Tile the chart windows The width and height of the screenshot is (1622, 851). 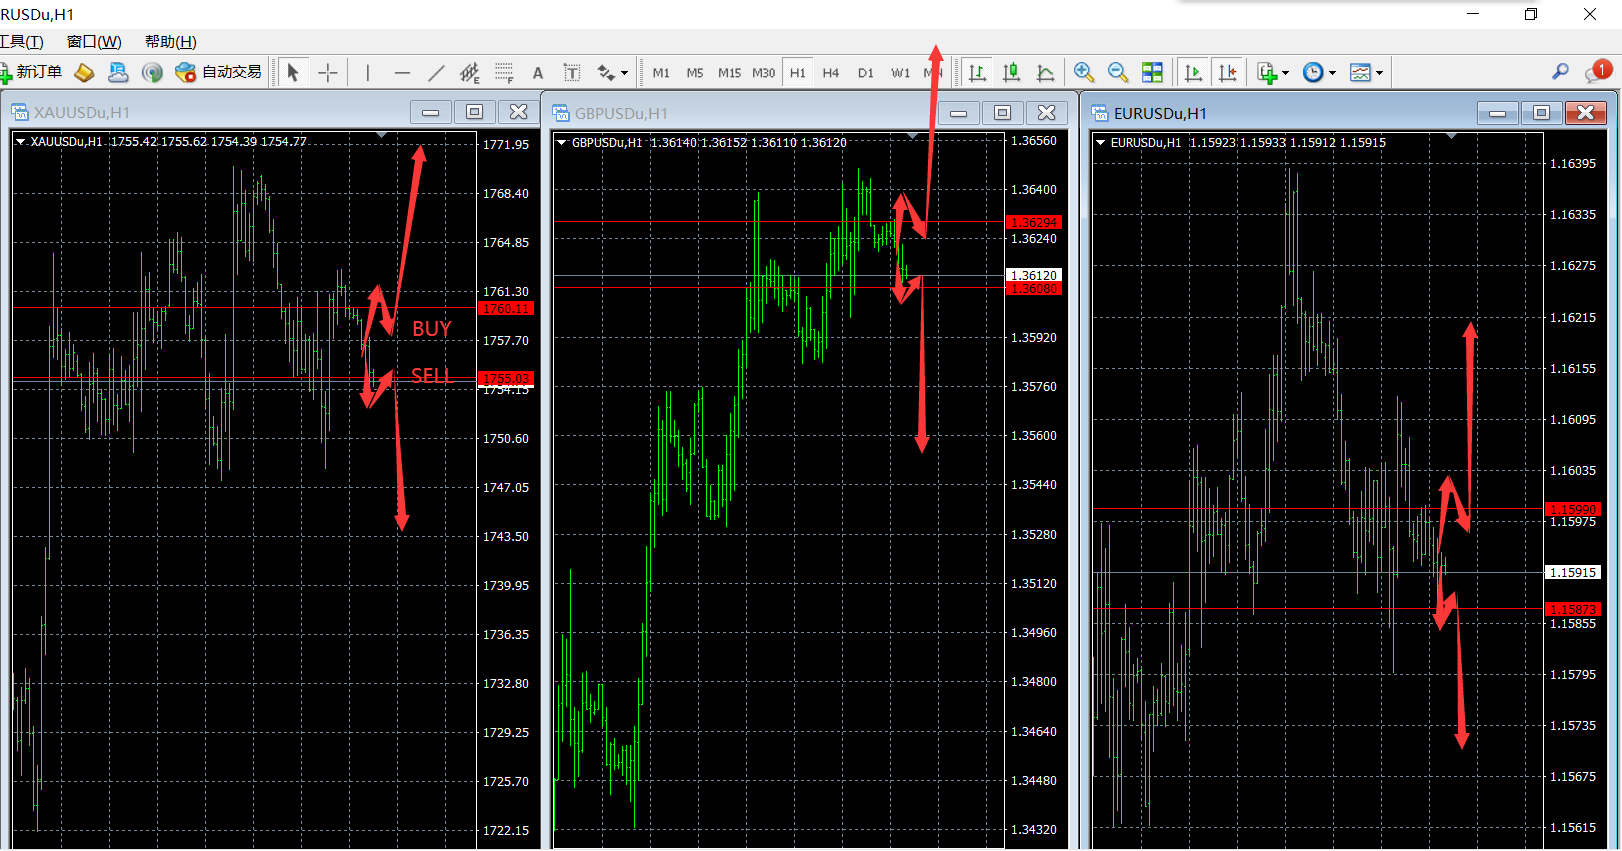[1152, 73]
